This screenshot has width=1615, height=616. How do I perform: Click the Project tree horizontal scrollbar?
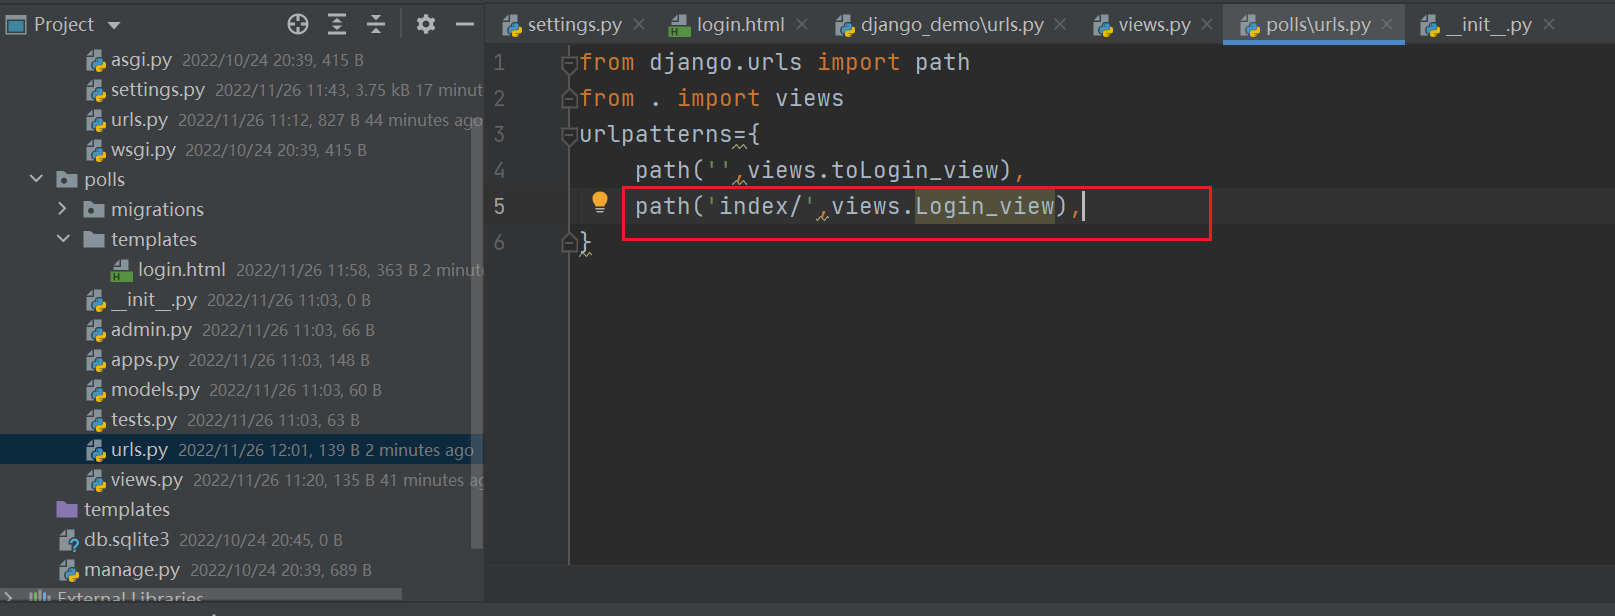(201, 594)
